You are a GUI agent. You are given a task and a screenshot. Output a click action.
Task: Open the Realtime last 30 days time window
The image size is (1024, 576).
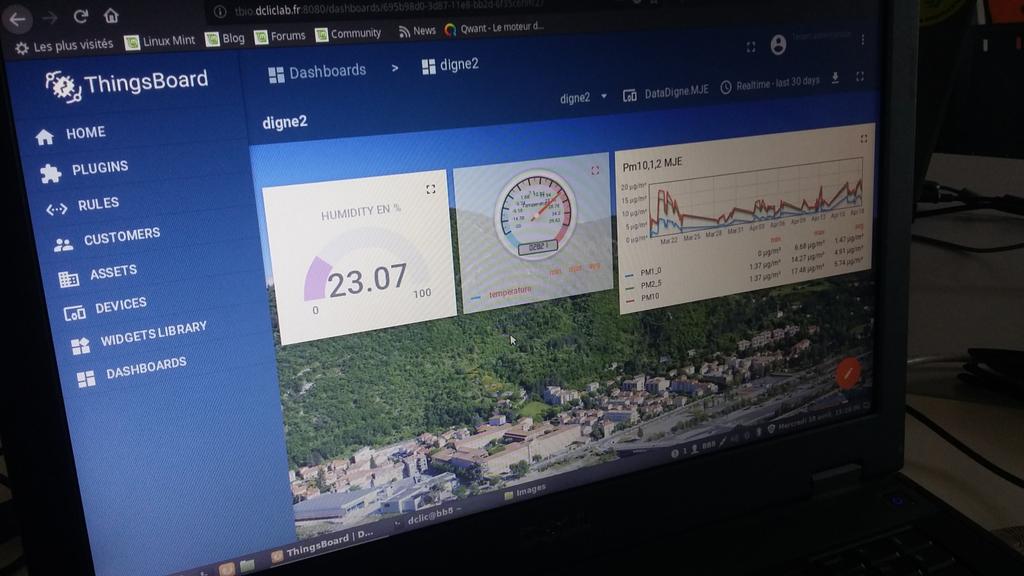pyautogui.click(x=770, y=84)
